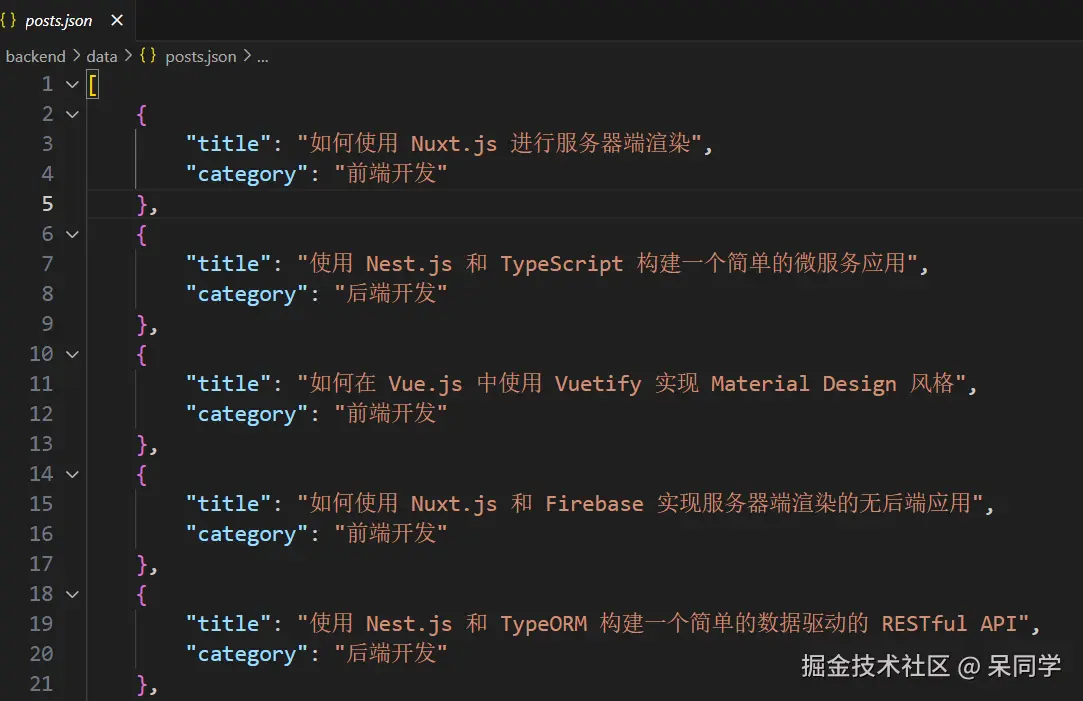Collapse the object fold on line 6
The width and height of the screenshot is (1083, 701).
coord(72,234)
